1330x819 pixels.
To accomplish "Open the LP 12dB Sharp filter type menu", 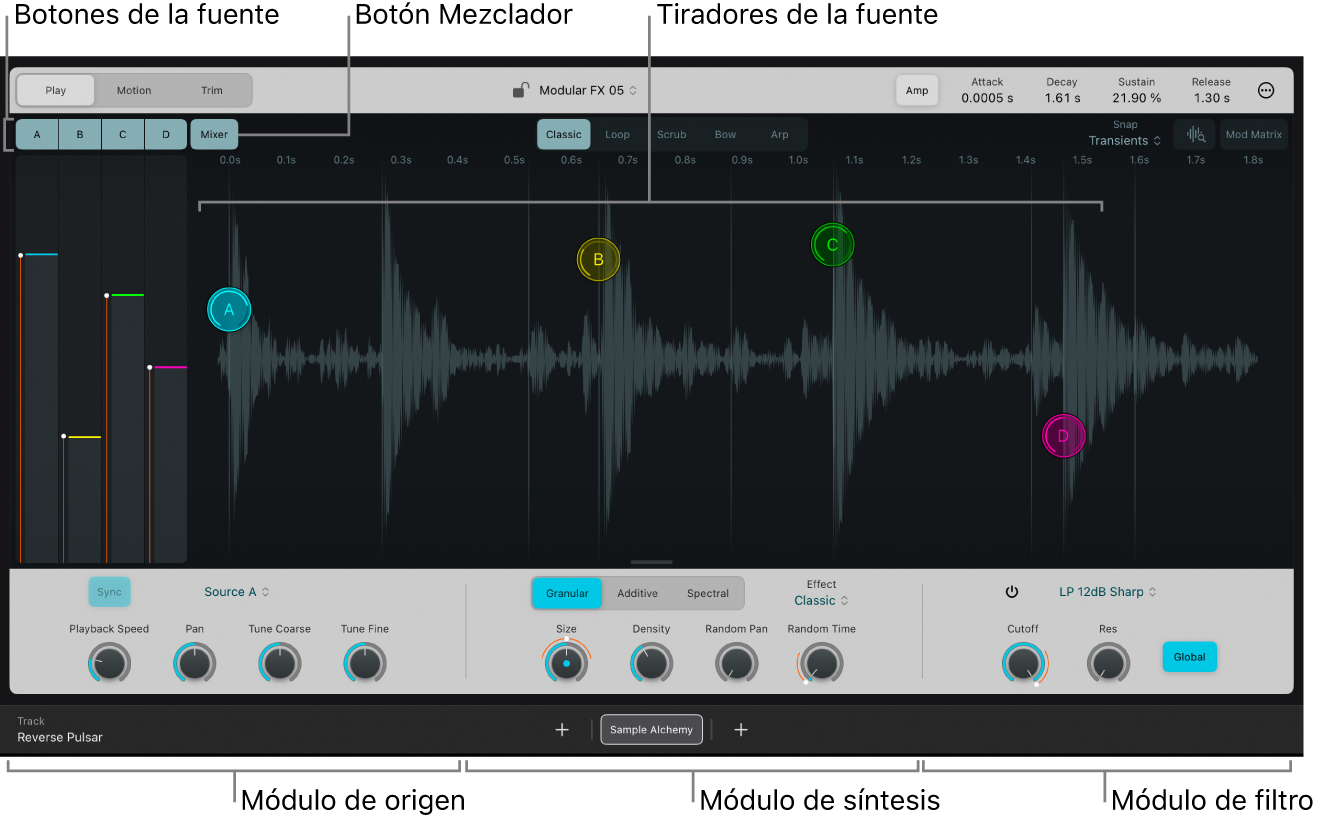I will [1108, 592].
